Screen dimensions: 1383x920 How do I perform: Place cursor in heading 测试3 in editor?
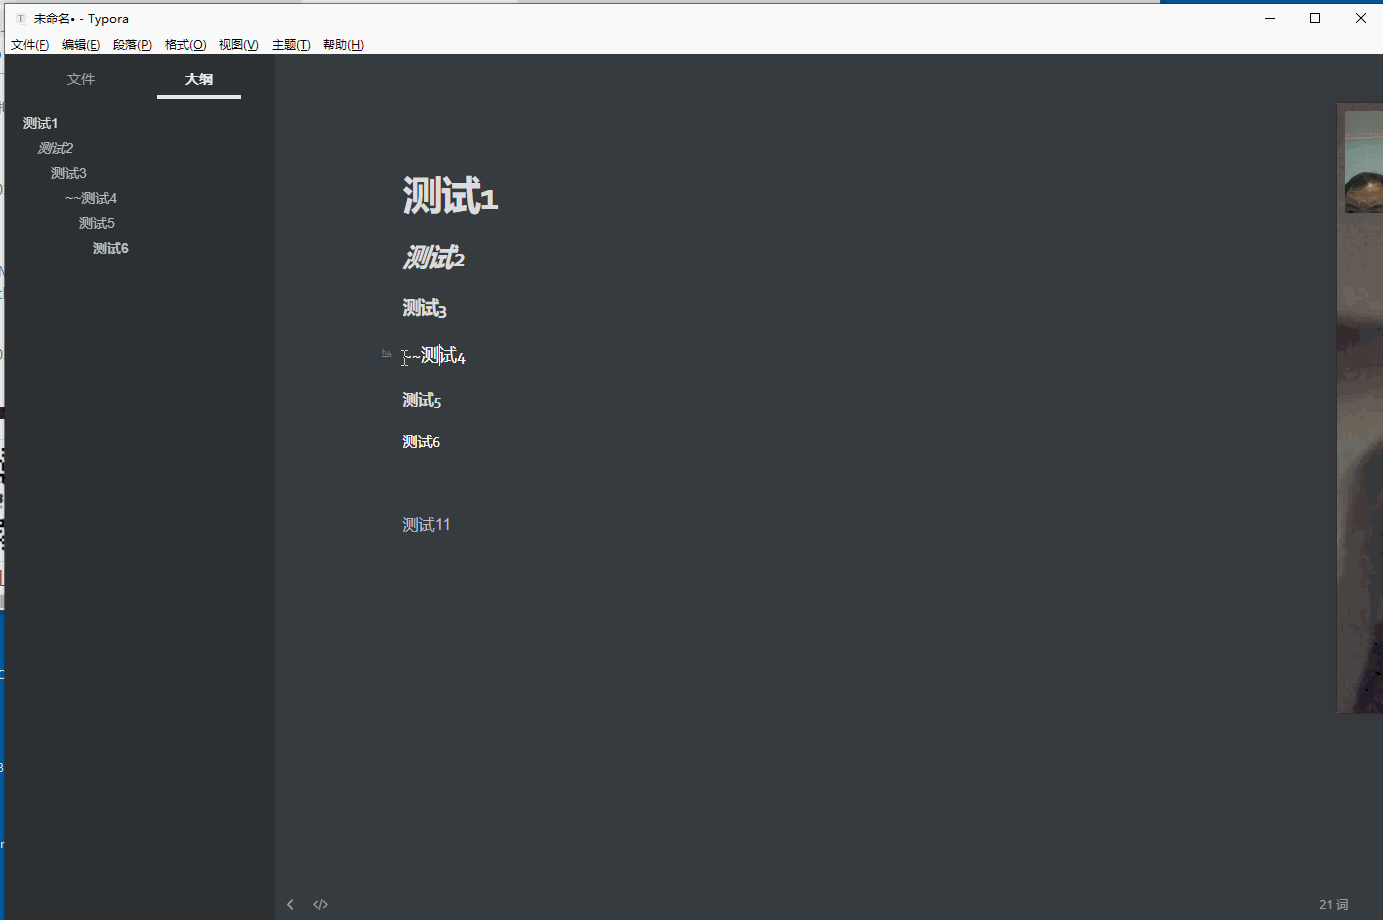tap(424, 309)
